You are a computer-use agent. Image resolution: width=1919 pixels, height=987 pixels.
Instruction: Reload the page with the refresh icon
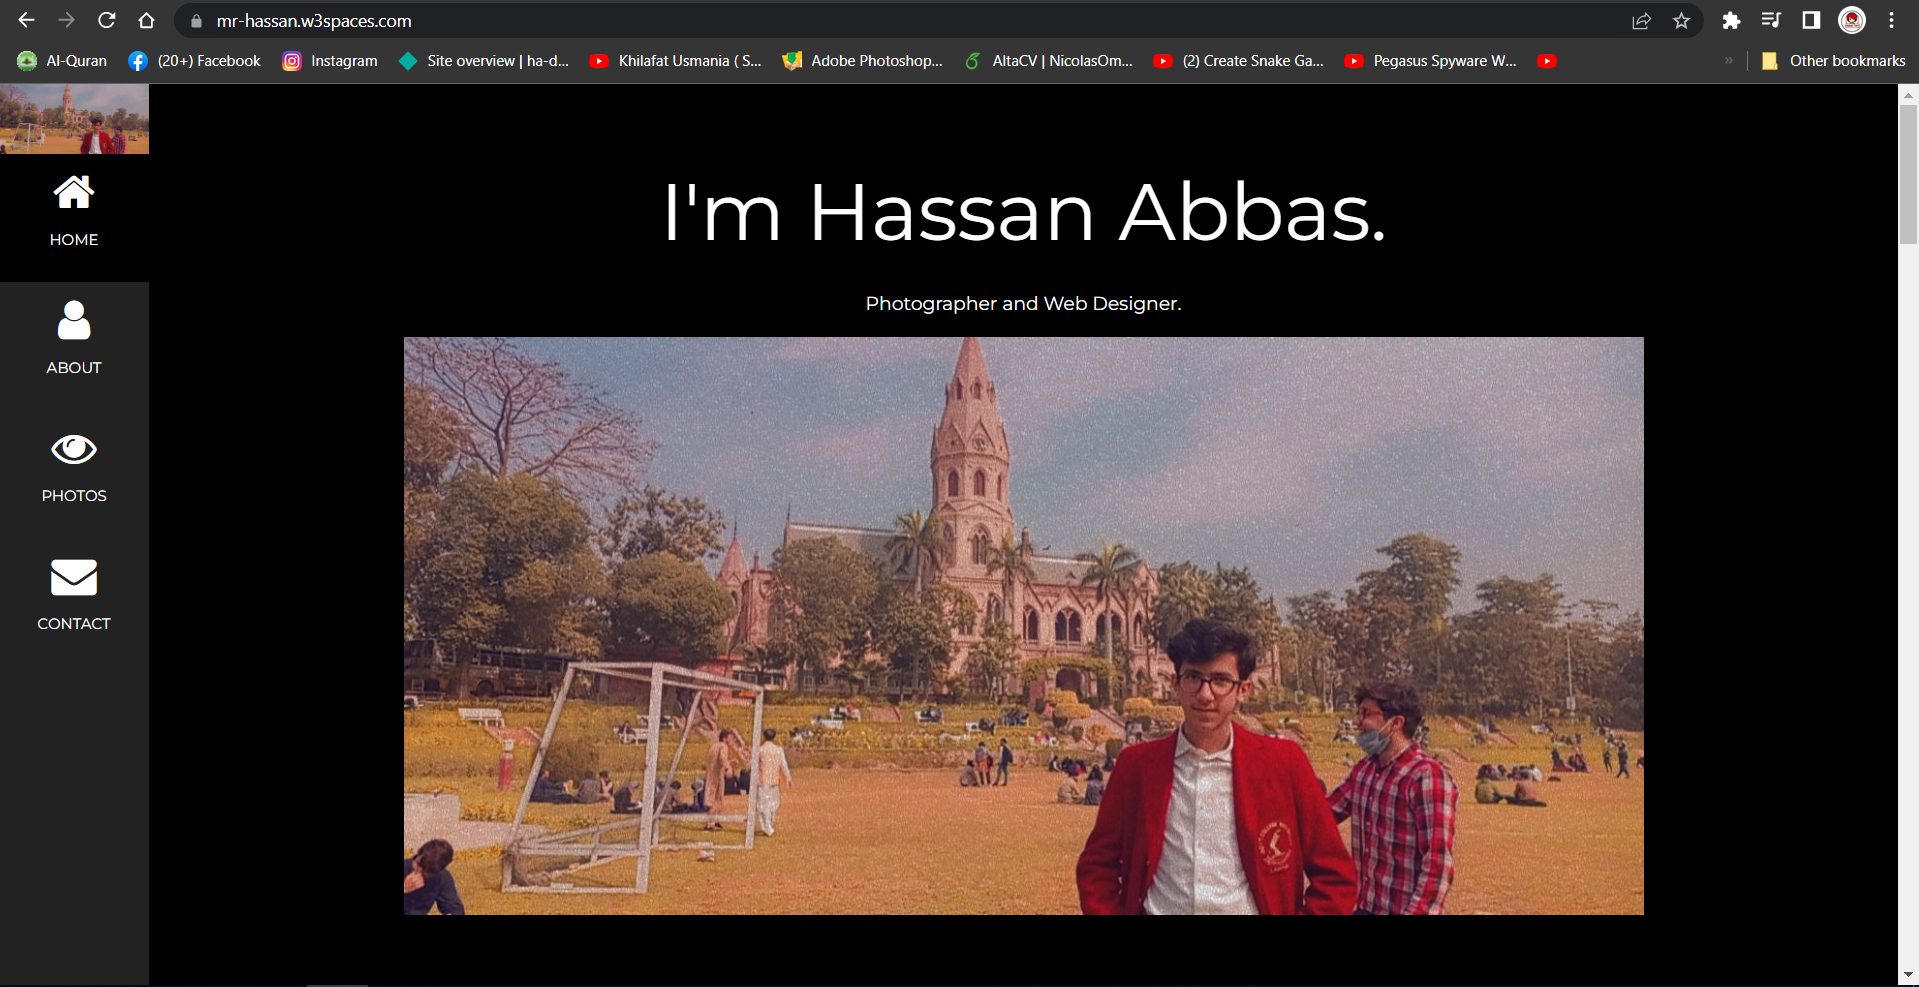pos(107,20)
